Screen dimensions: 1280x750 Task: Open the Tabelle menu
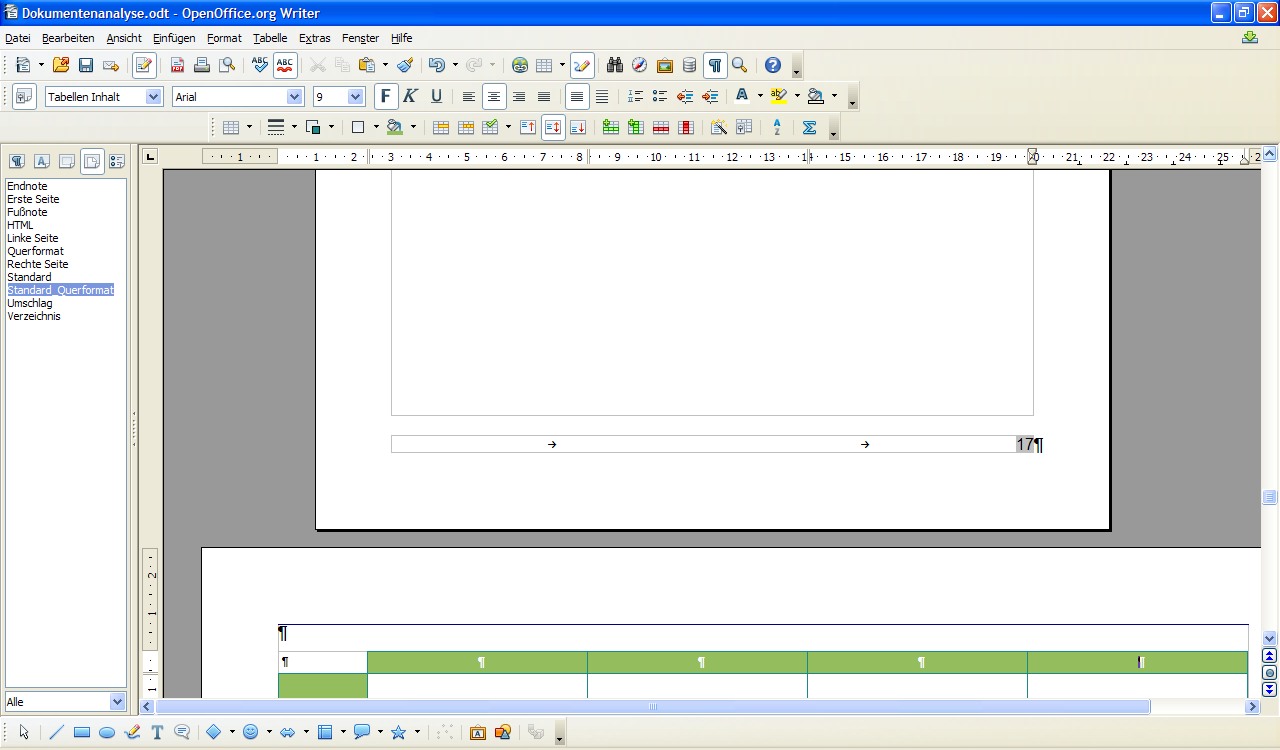pos(270,38)
